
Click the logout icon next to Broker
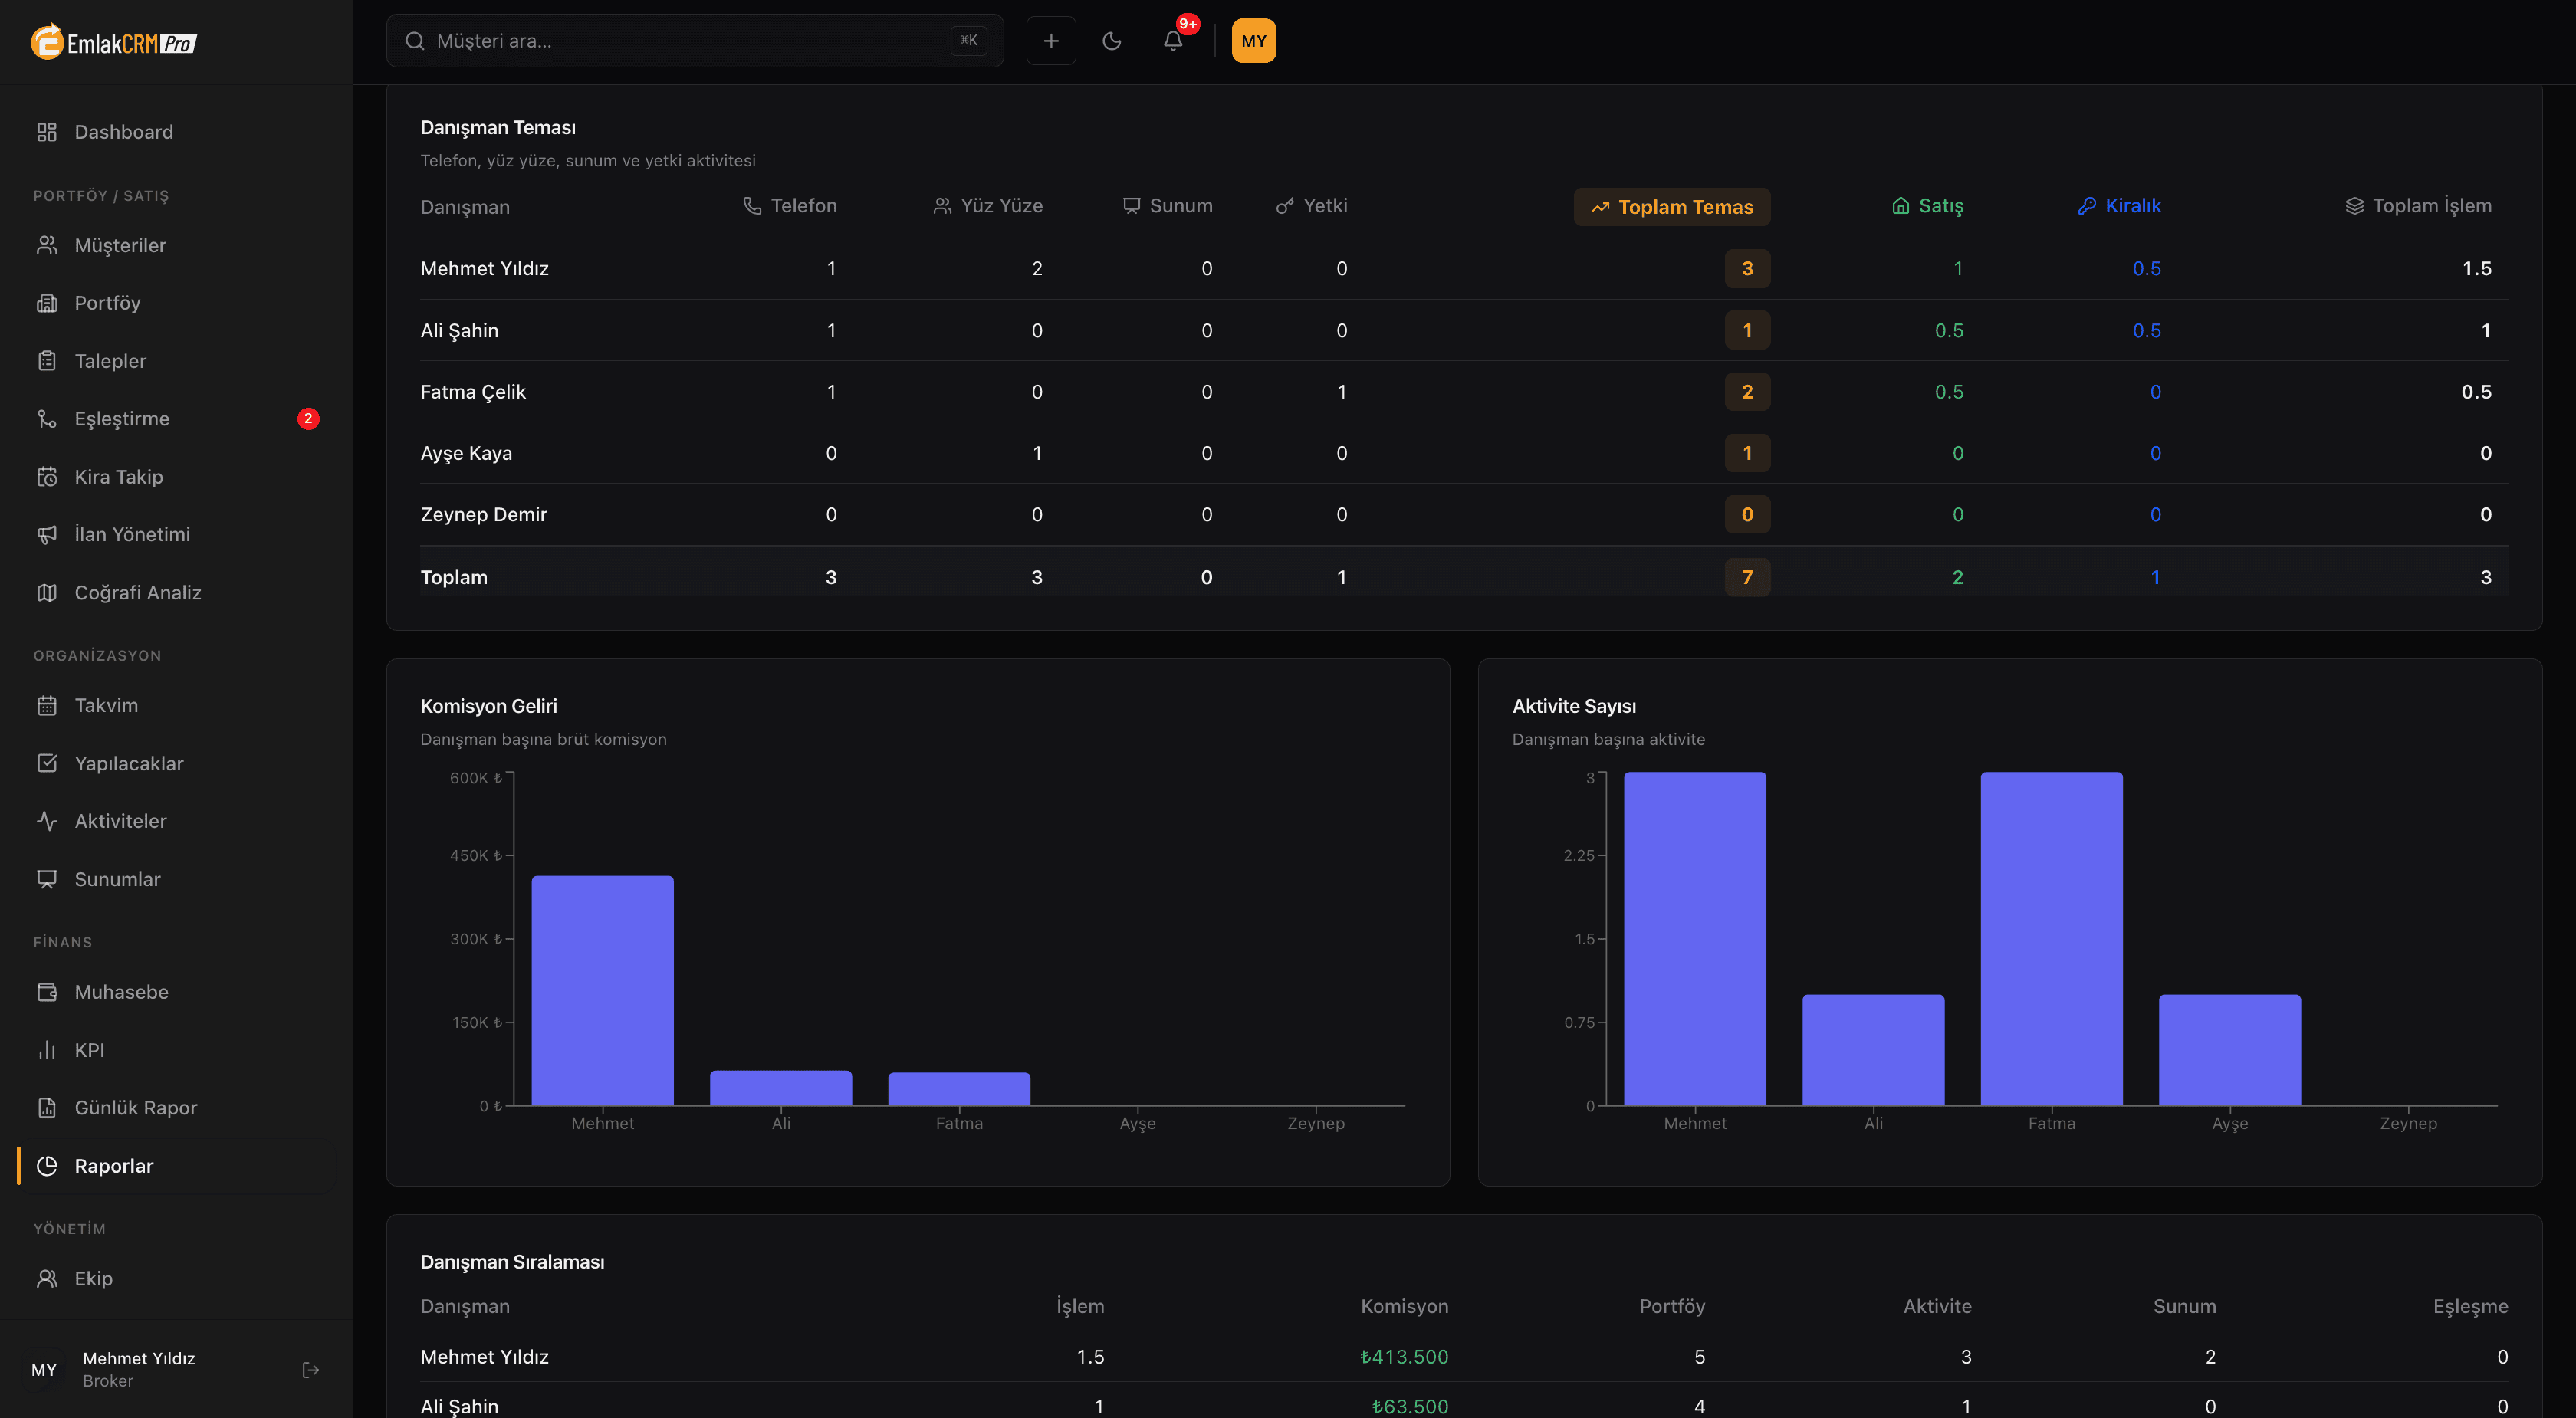(311, 1370)
